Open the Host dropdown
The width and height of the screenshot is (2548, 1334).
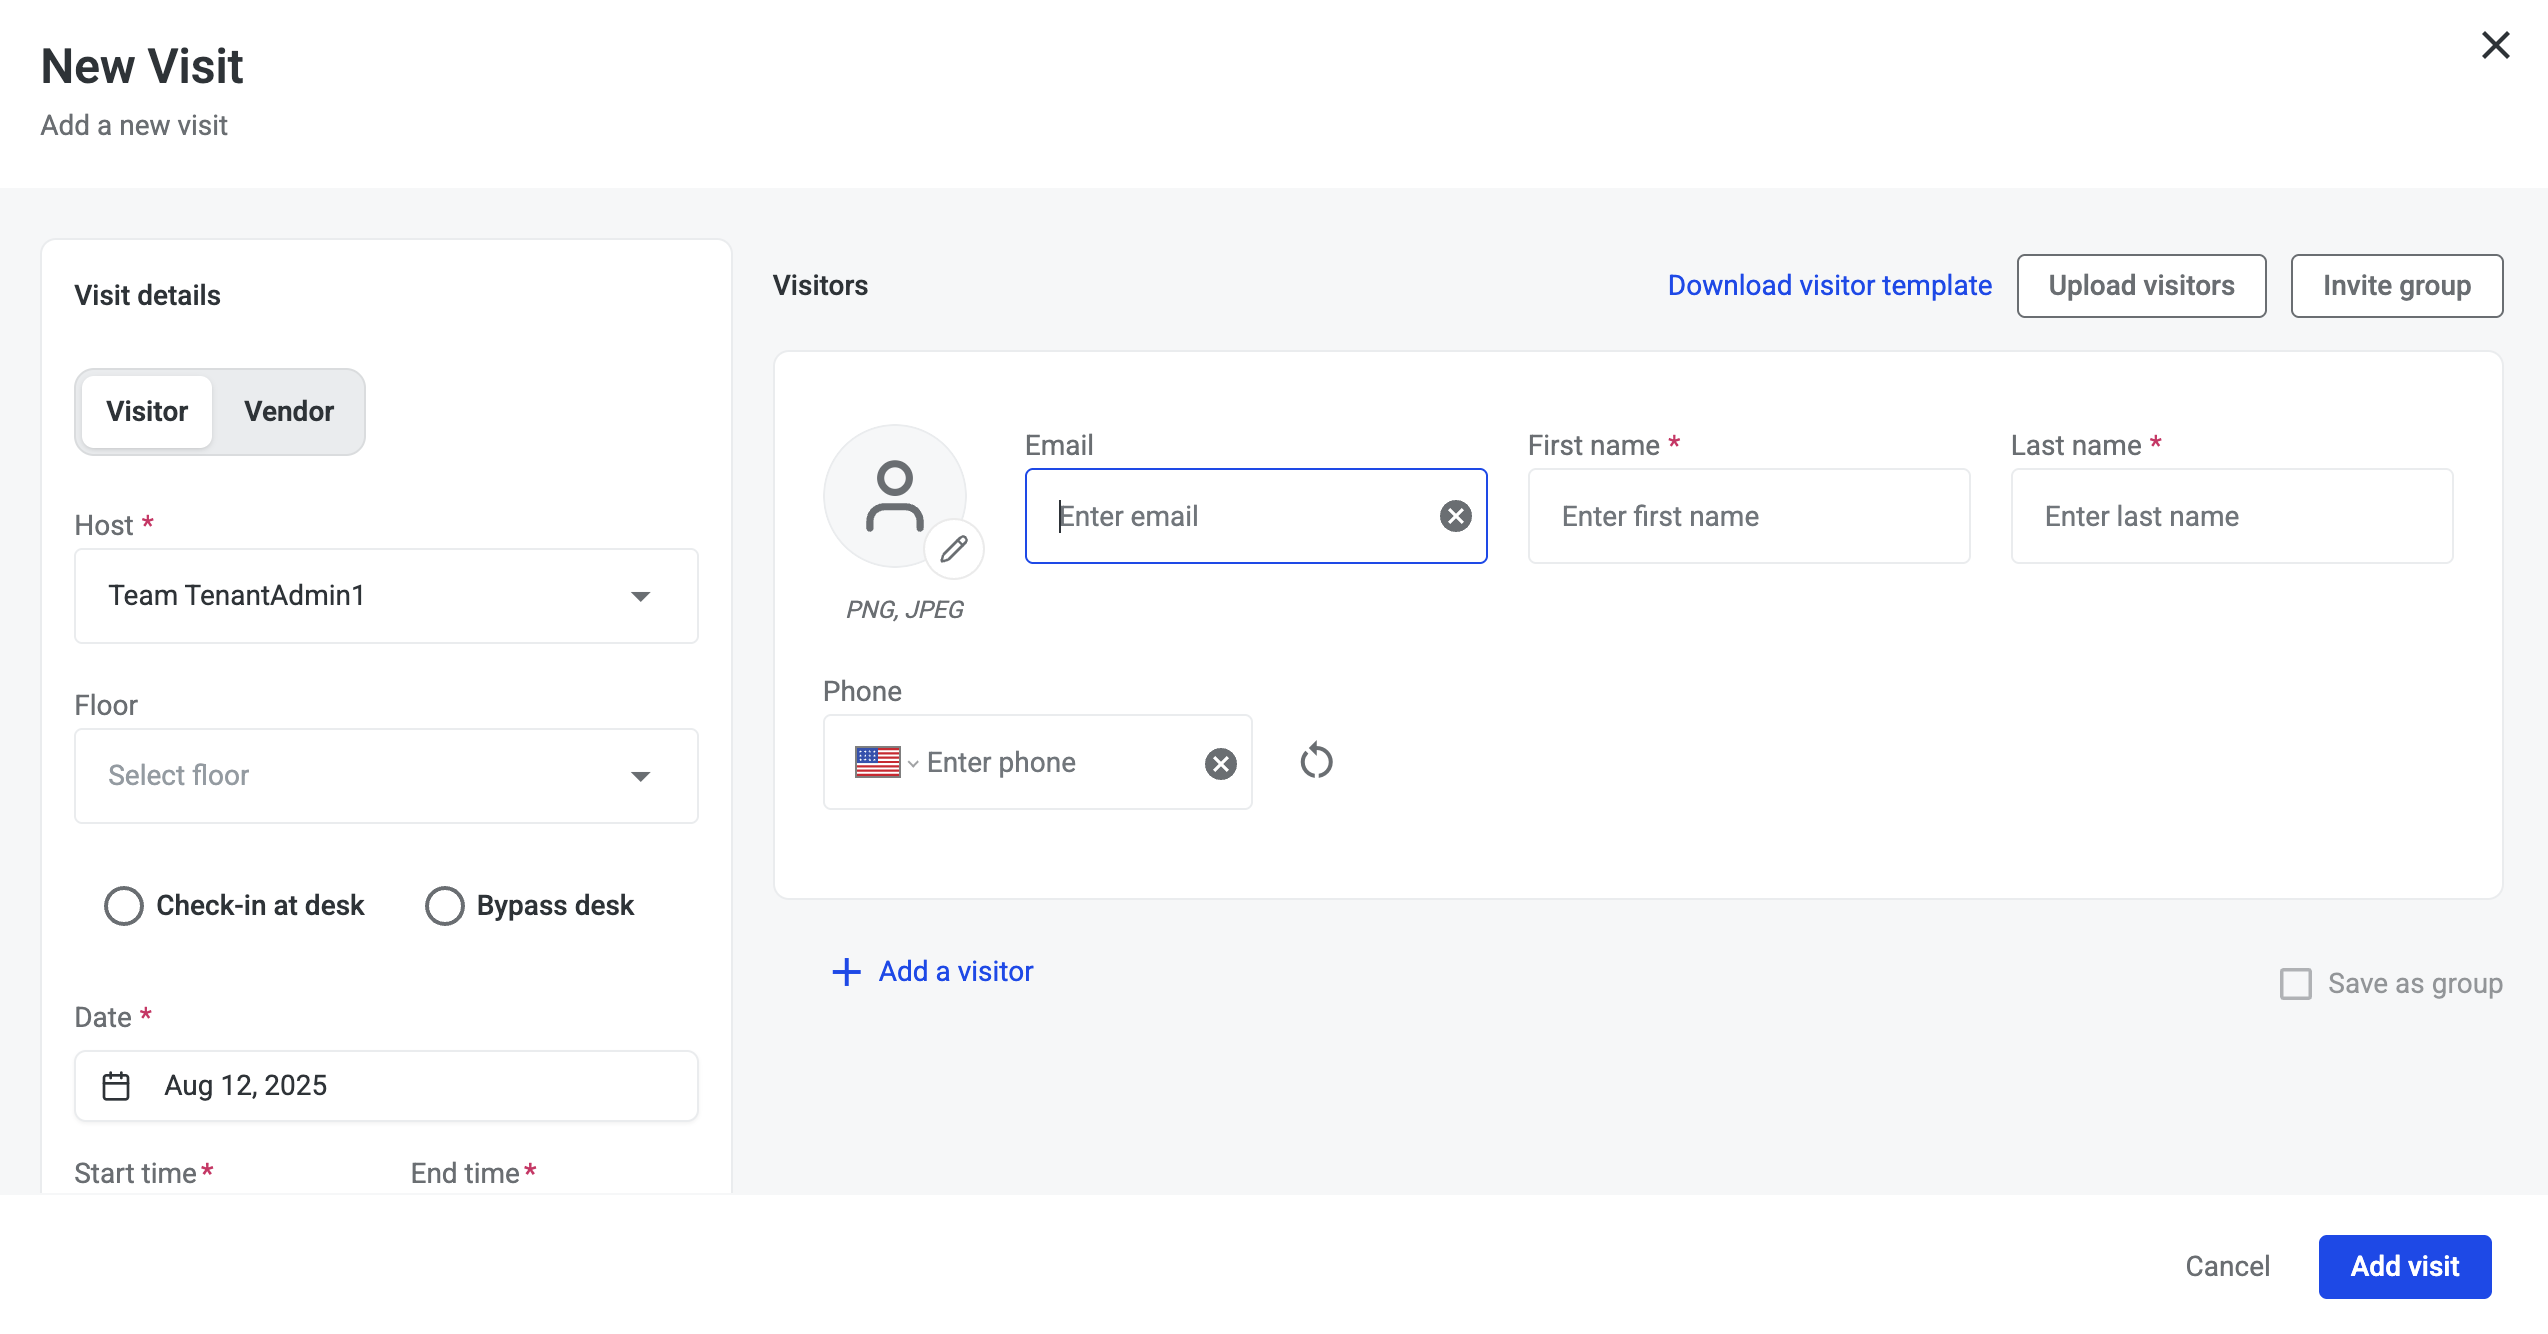[x=386, y=596]
